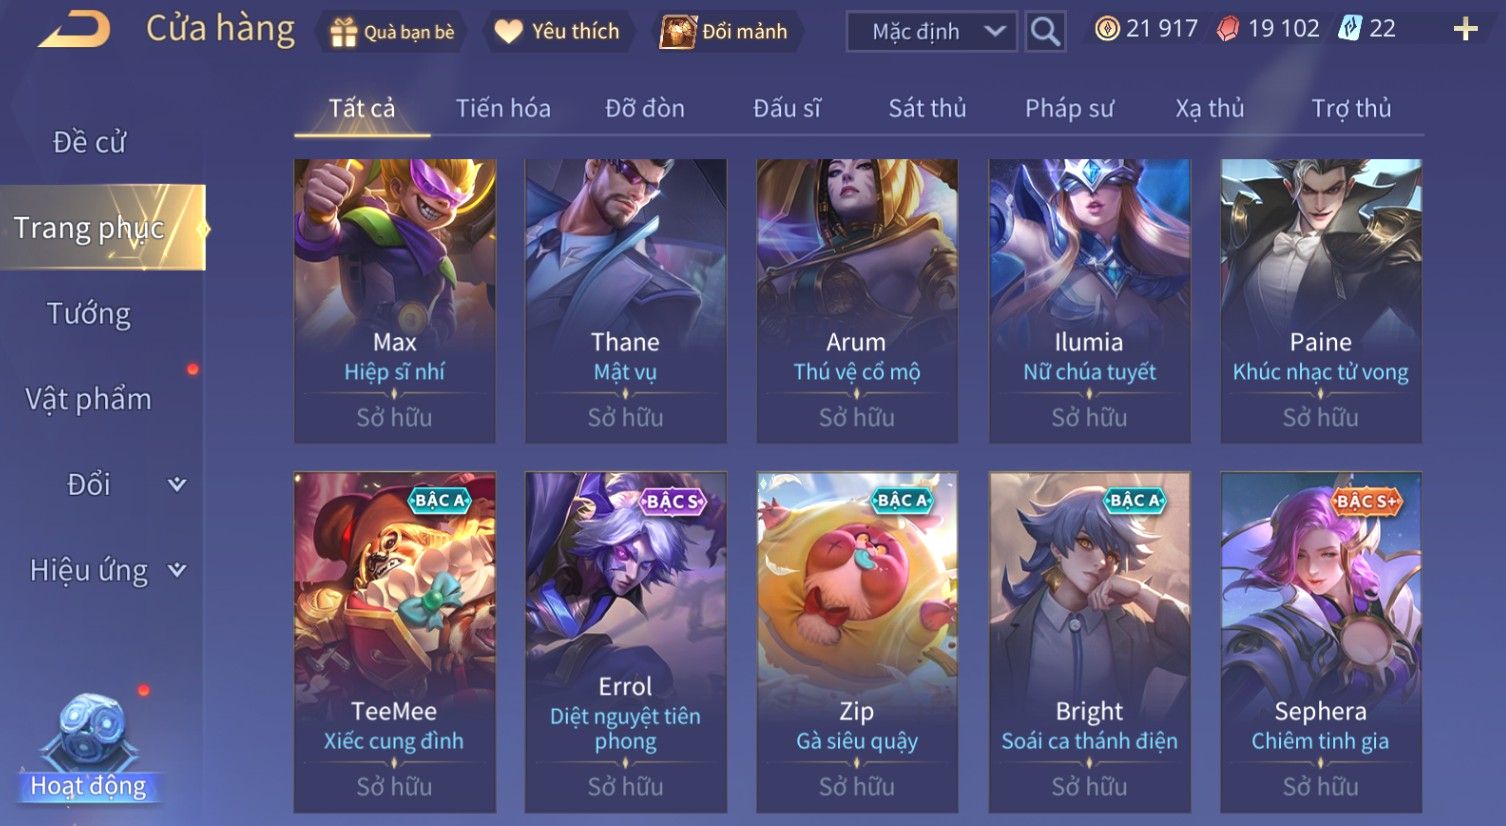
Task: Open the Đổi mảnh button
Action: point(724,32)
